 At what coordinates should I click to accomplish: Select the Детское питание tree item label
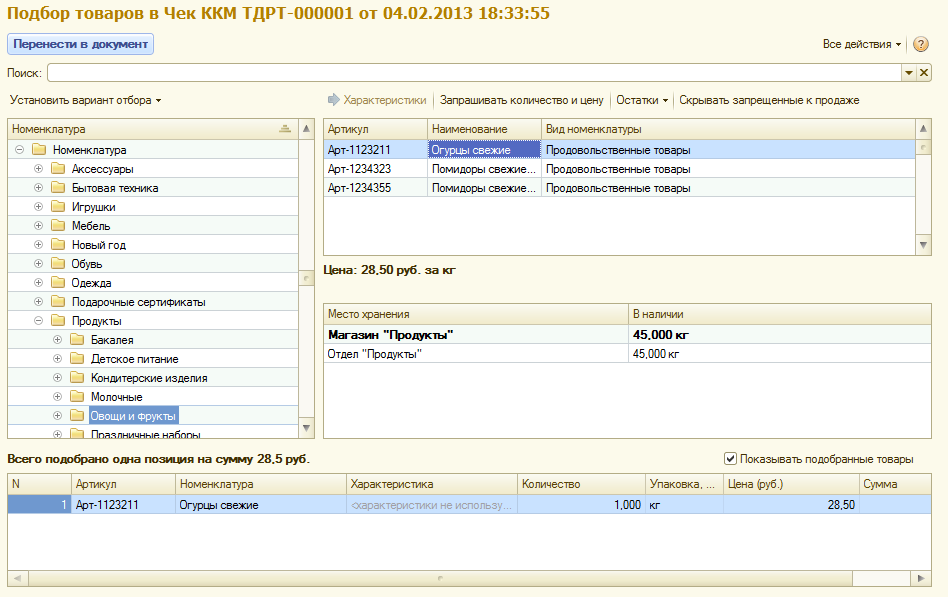click(134, 359)
